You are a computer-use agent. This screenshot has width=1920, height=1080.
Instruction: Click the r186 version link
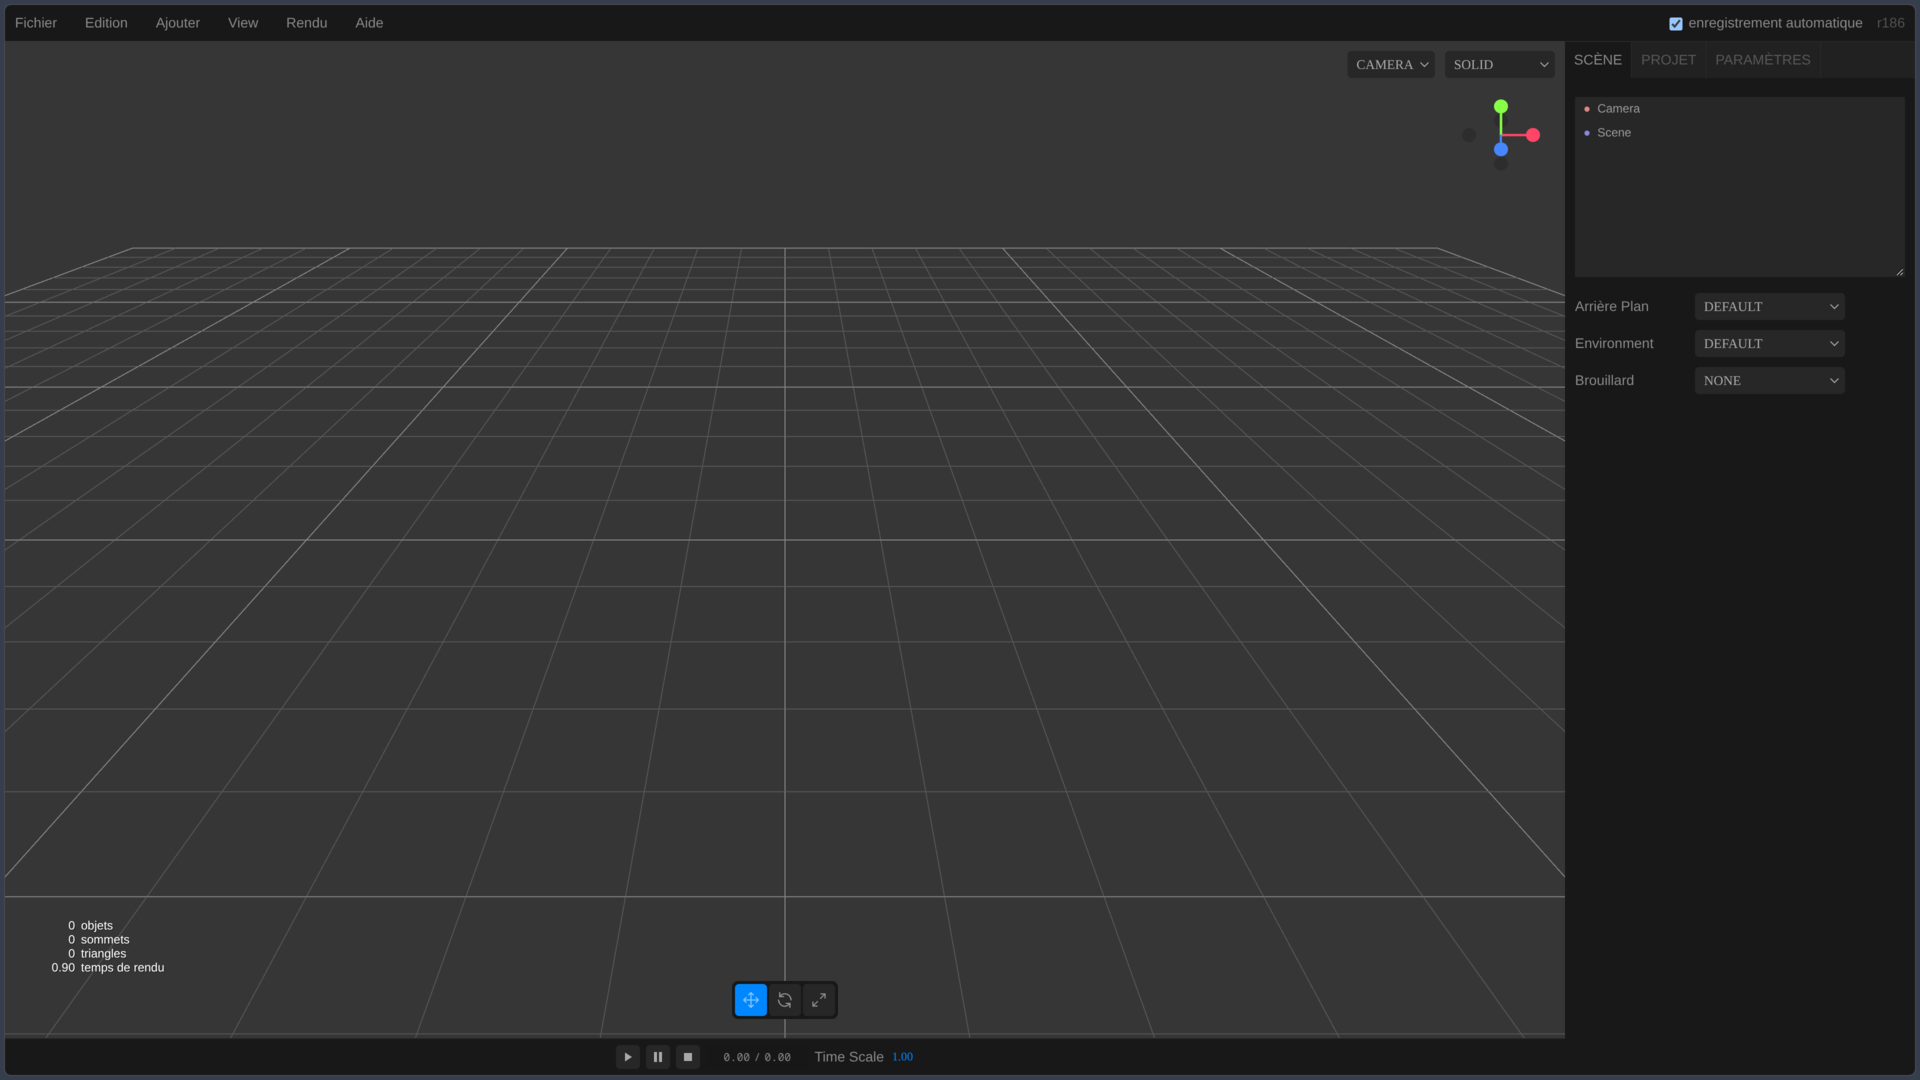(1890, 23)
